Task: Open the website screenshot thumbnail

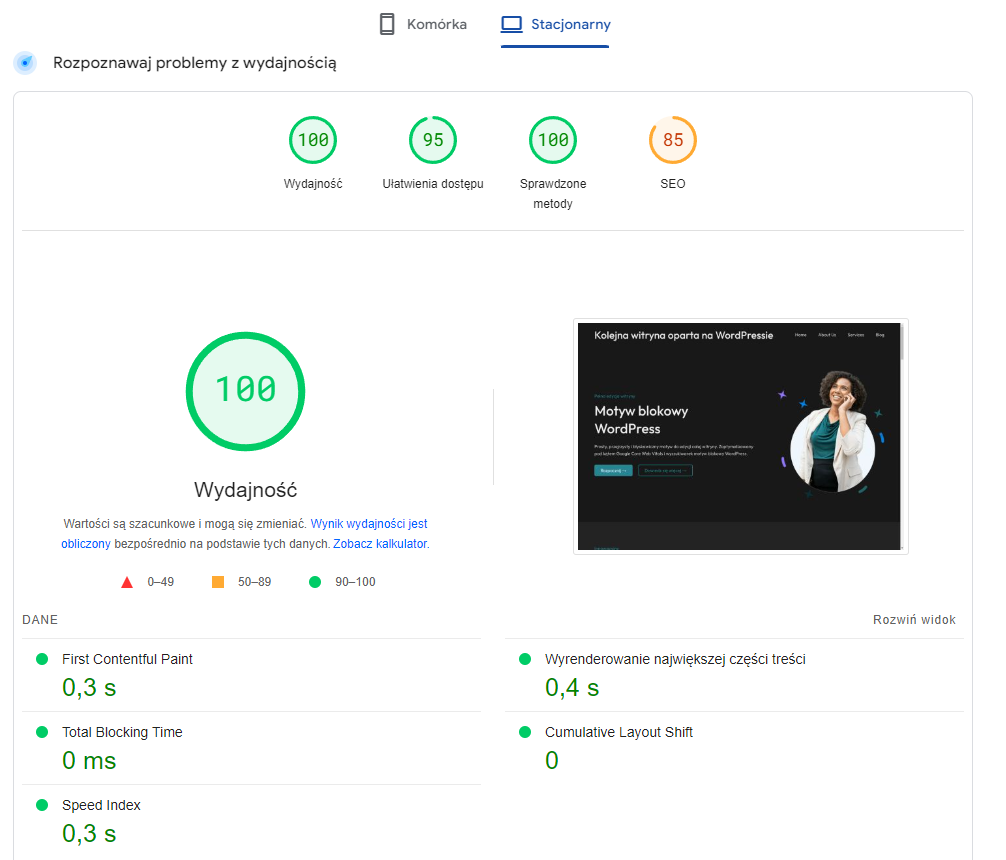Action: pos(741,436)
